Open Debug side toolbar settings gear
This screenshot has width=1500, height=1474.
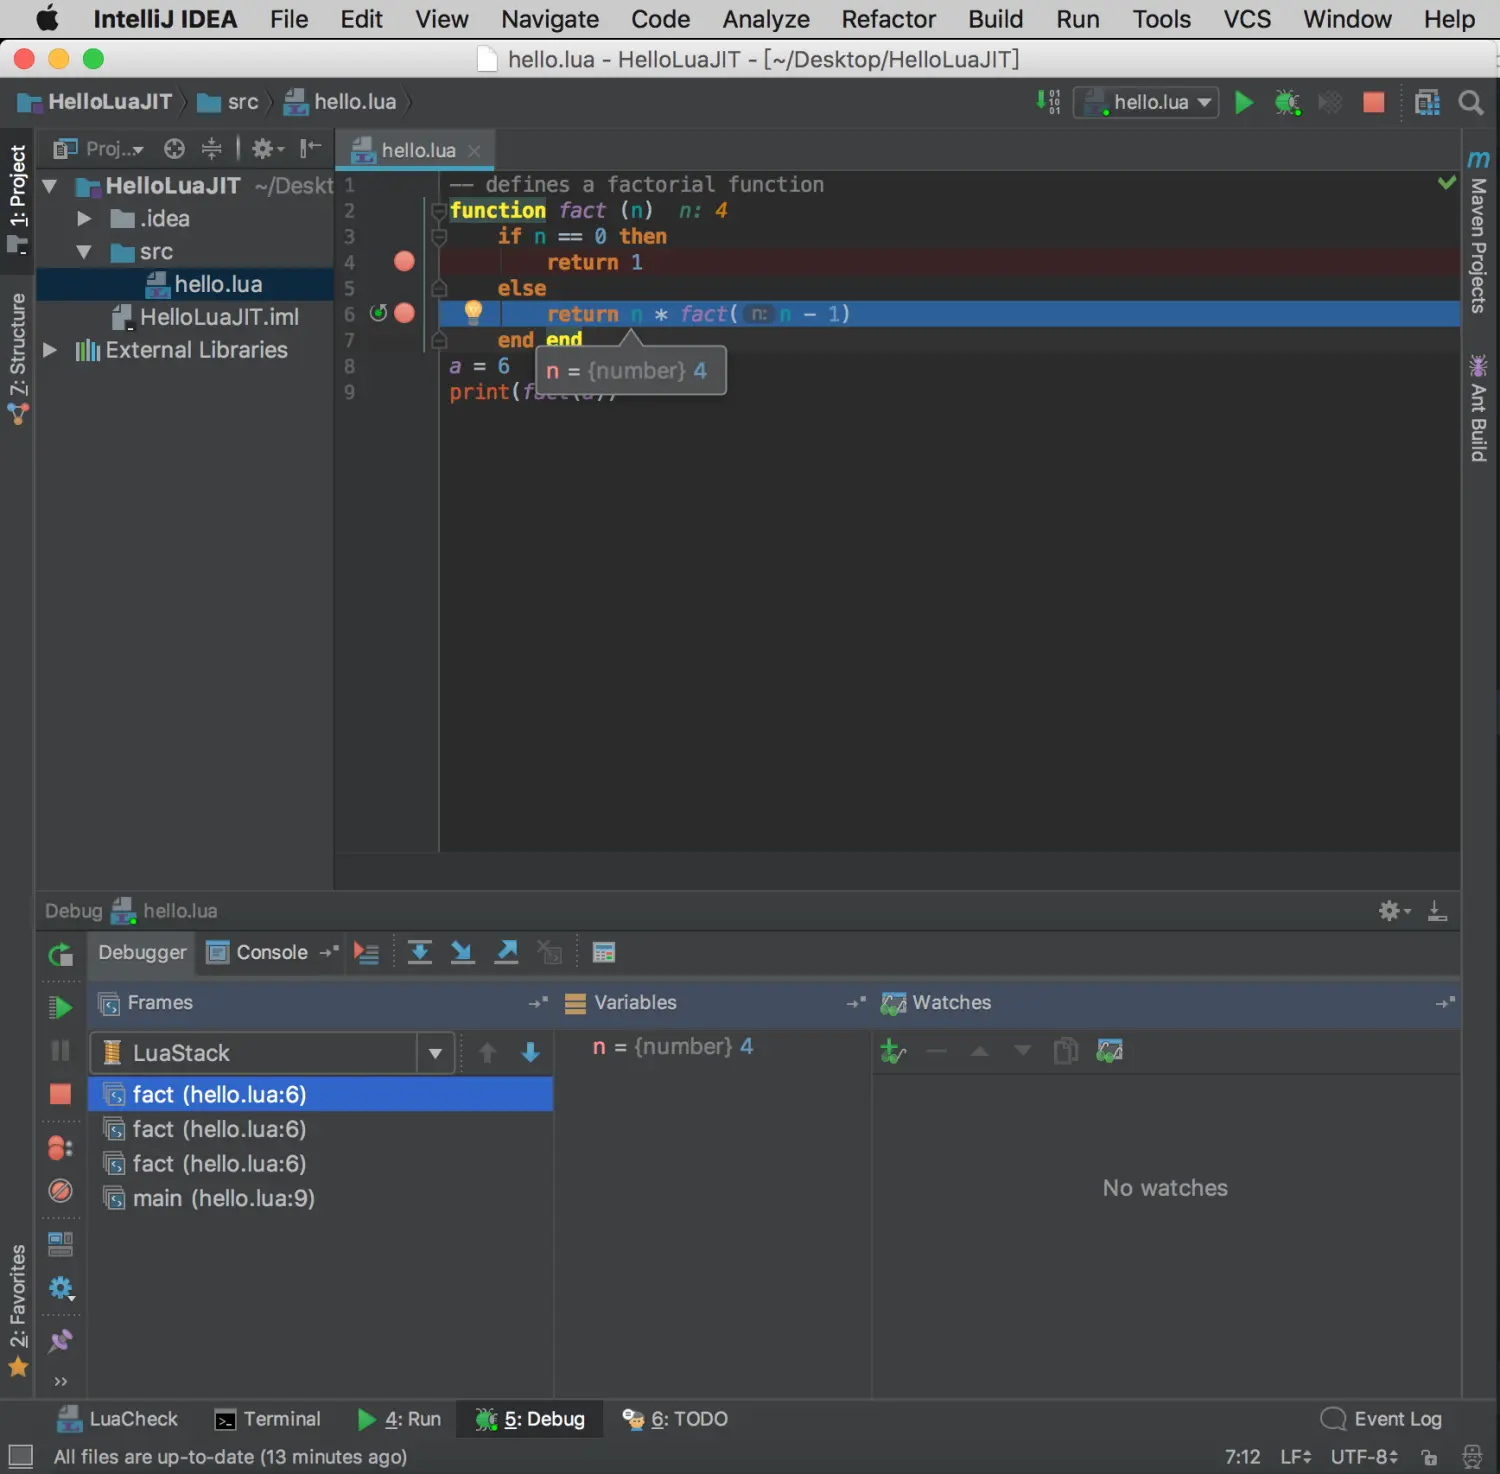(x=61, y=1288)
